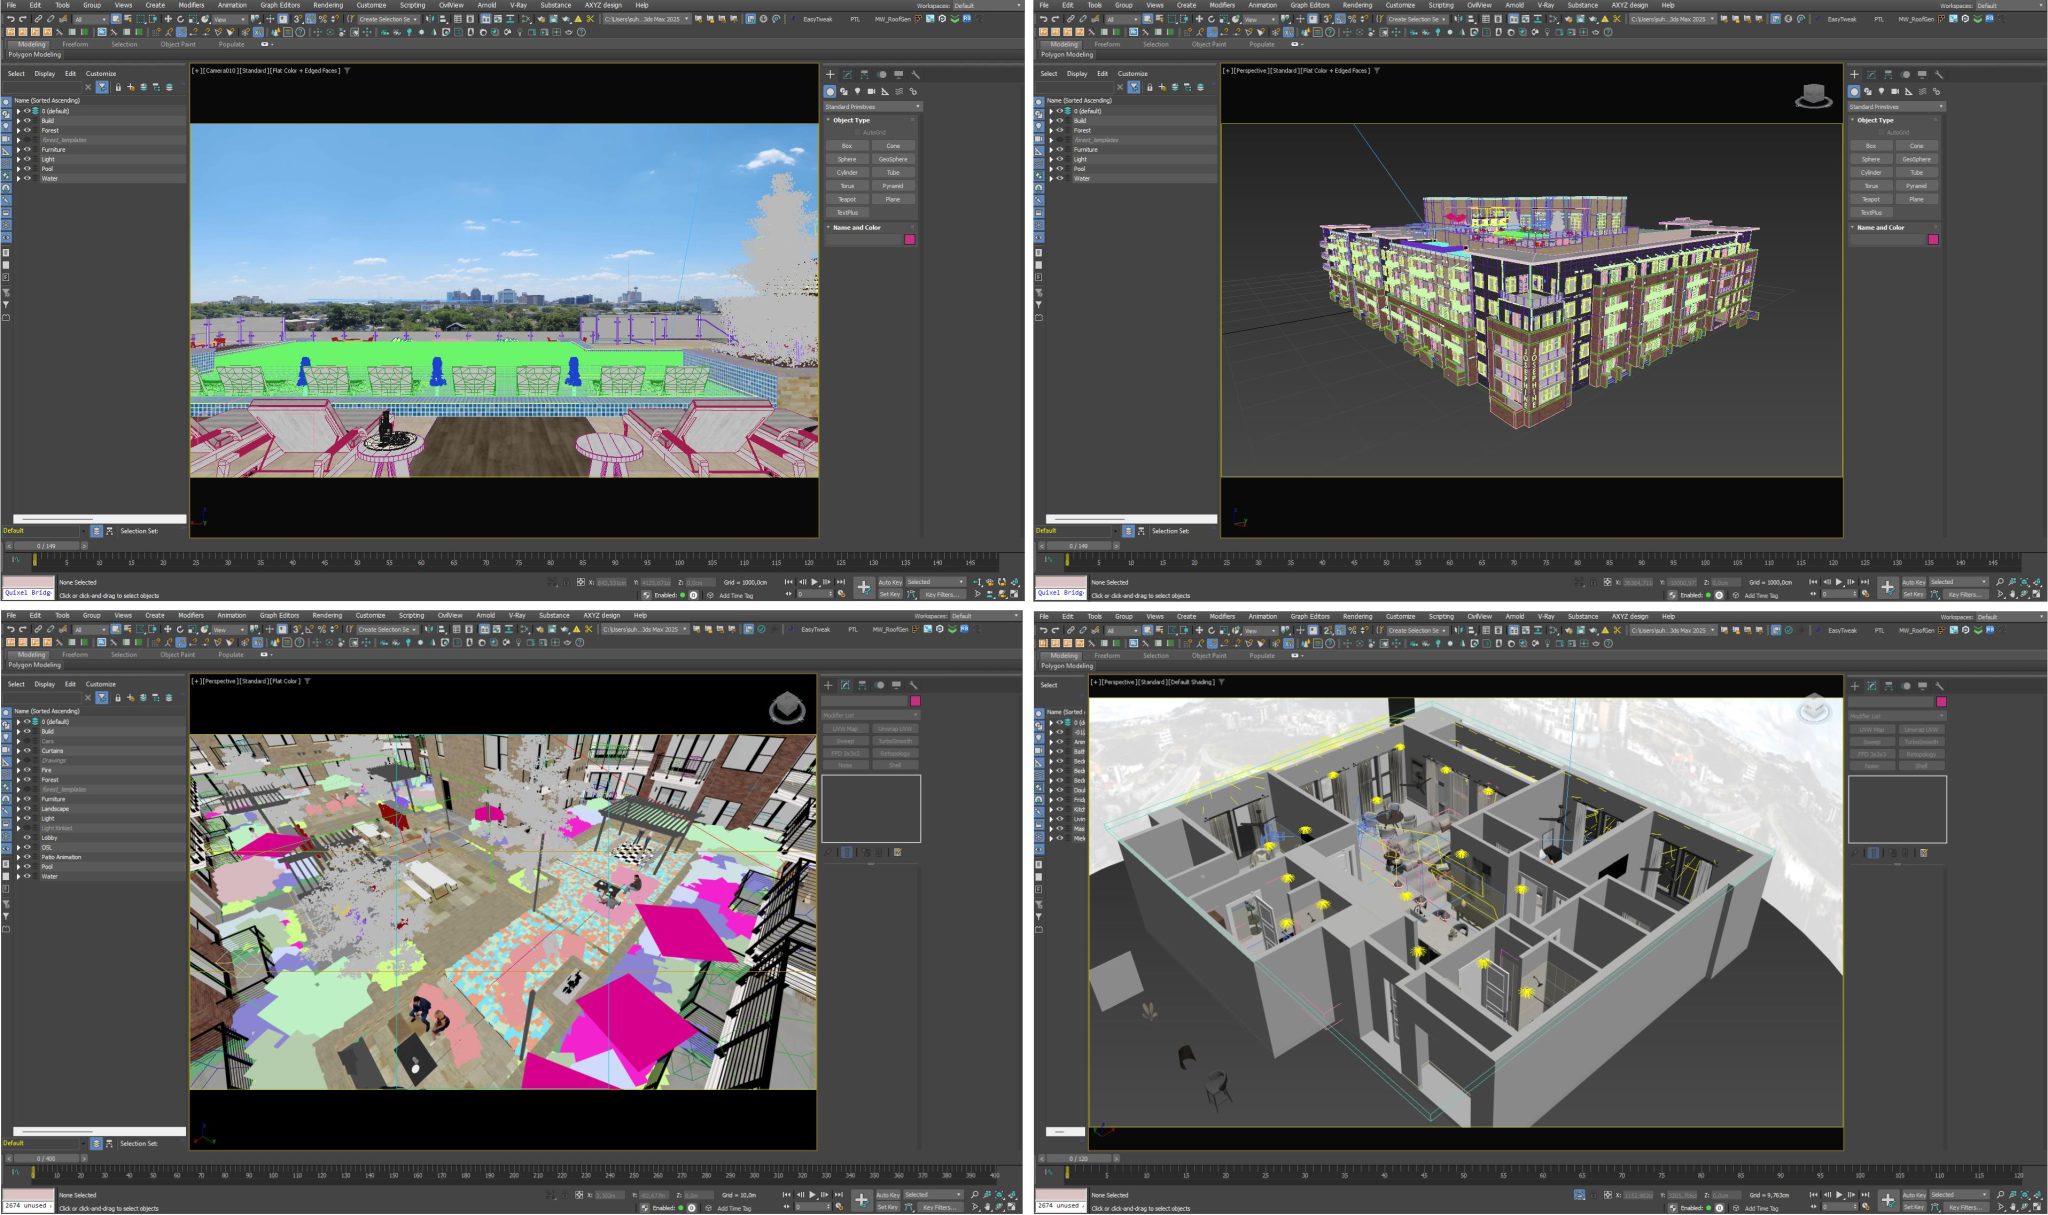
Task: Undo last action in Camera010 window
Action: tap(10, 19)
